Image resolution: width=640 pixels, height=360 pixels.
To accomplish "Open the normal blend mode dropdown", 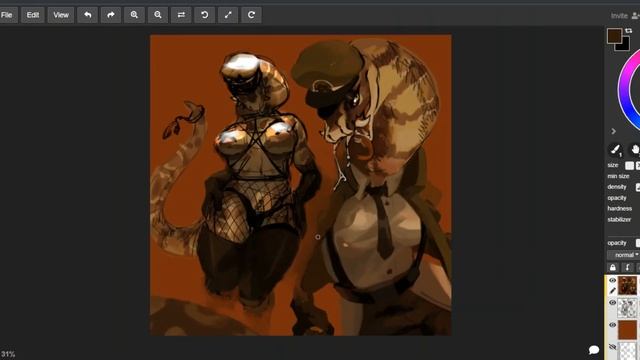I will click(x=624, y=255).
